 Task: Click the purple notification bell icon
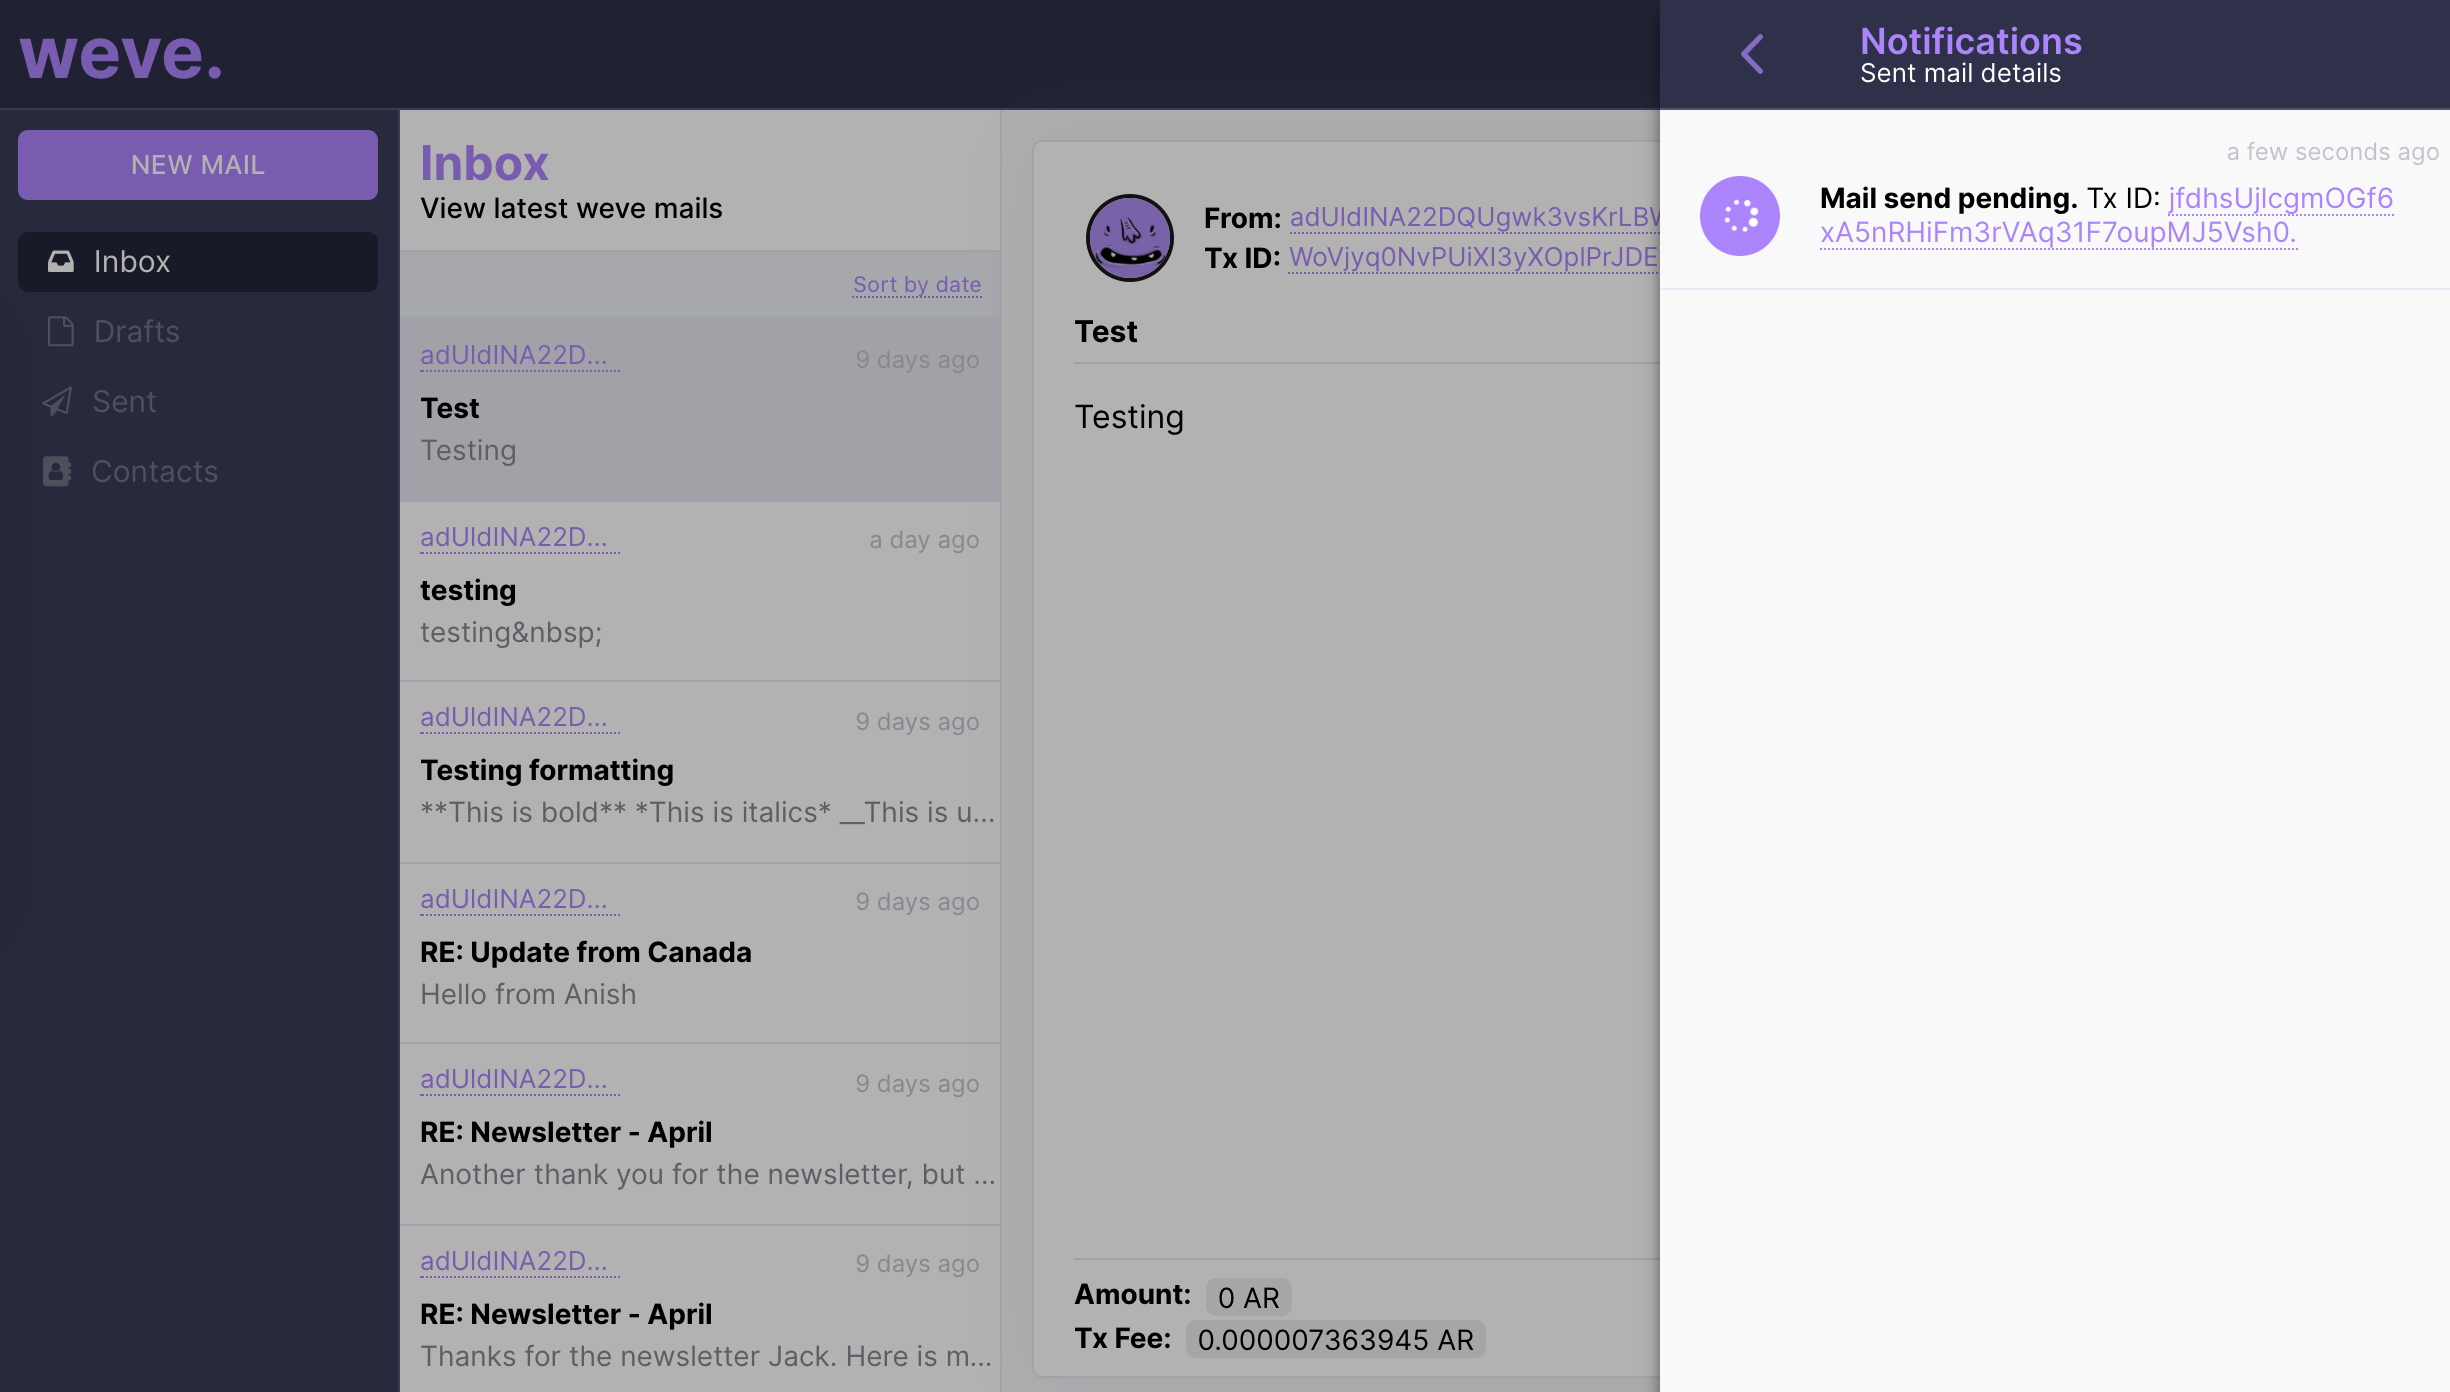pos(1740,215)
